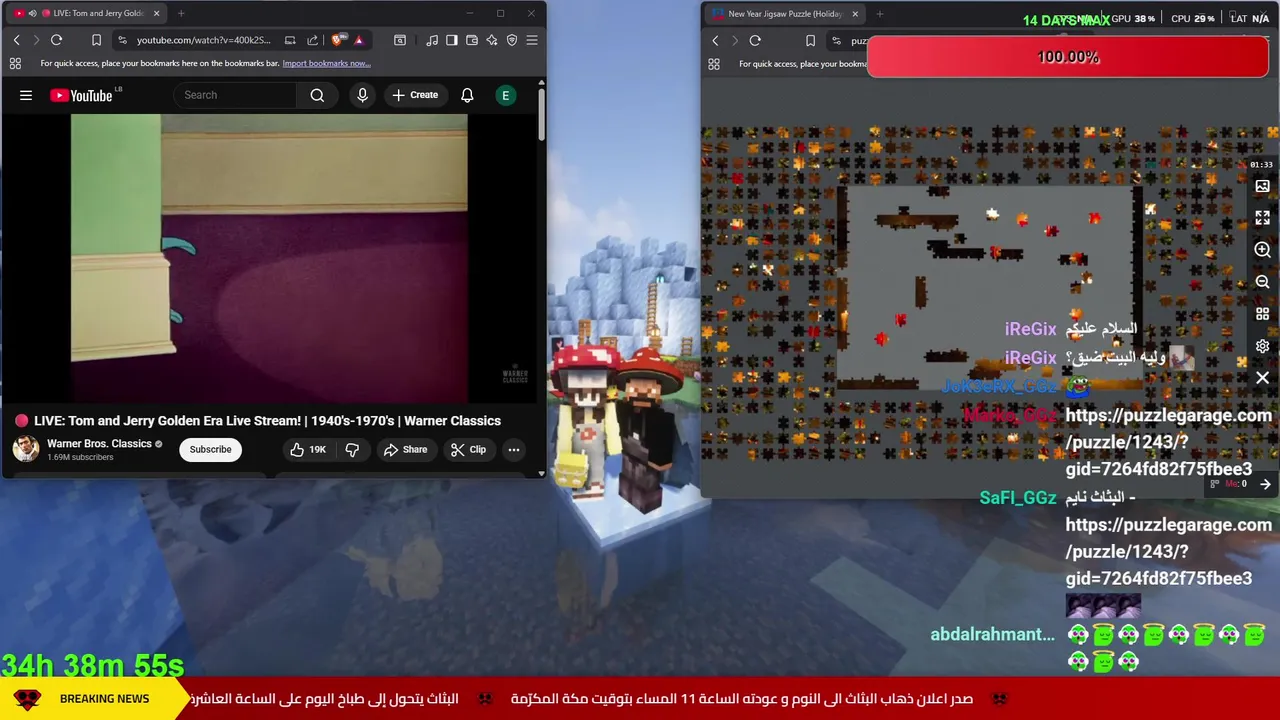Go back in the YouTube browser window

click(17, 40)
